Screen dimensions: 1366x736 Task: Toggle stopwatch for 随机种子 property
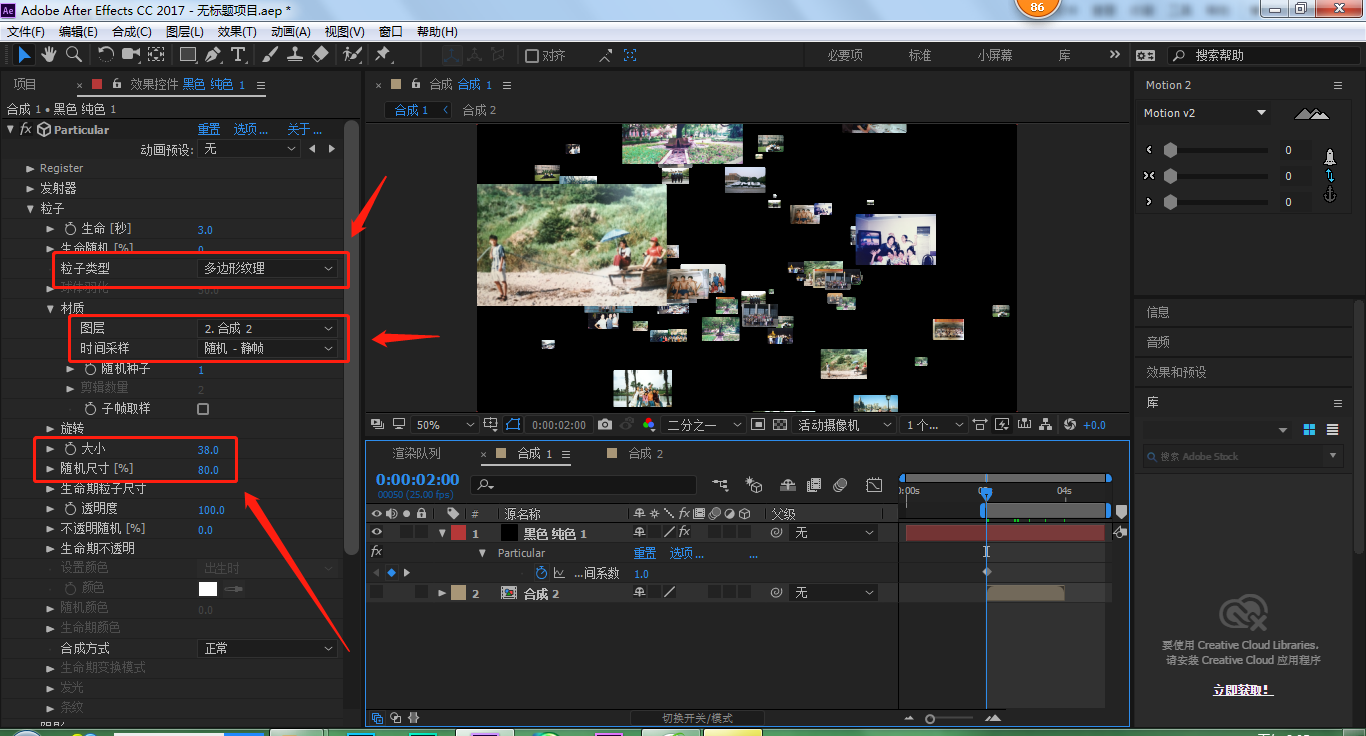point(90,369)
